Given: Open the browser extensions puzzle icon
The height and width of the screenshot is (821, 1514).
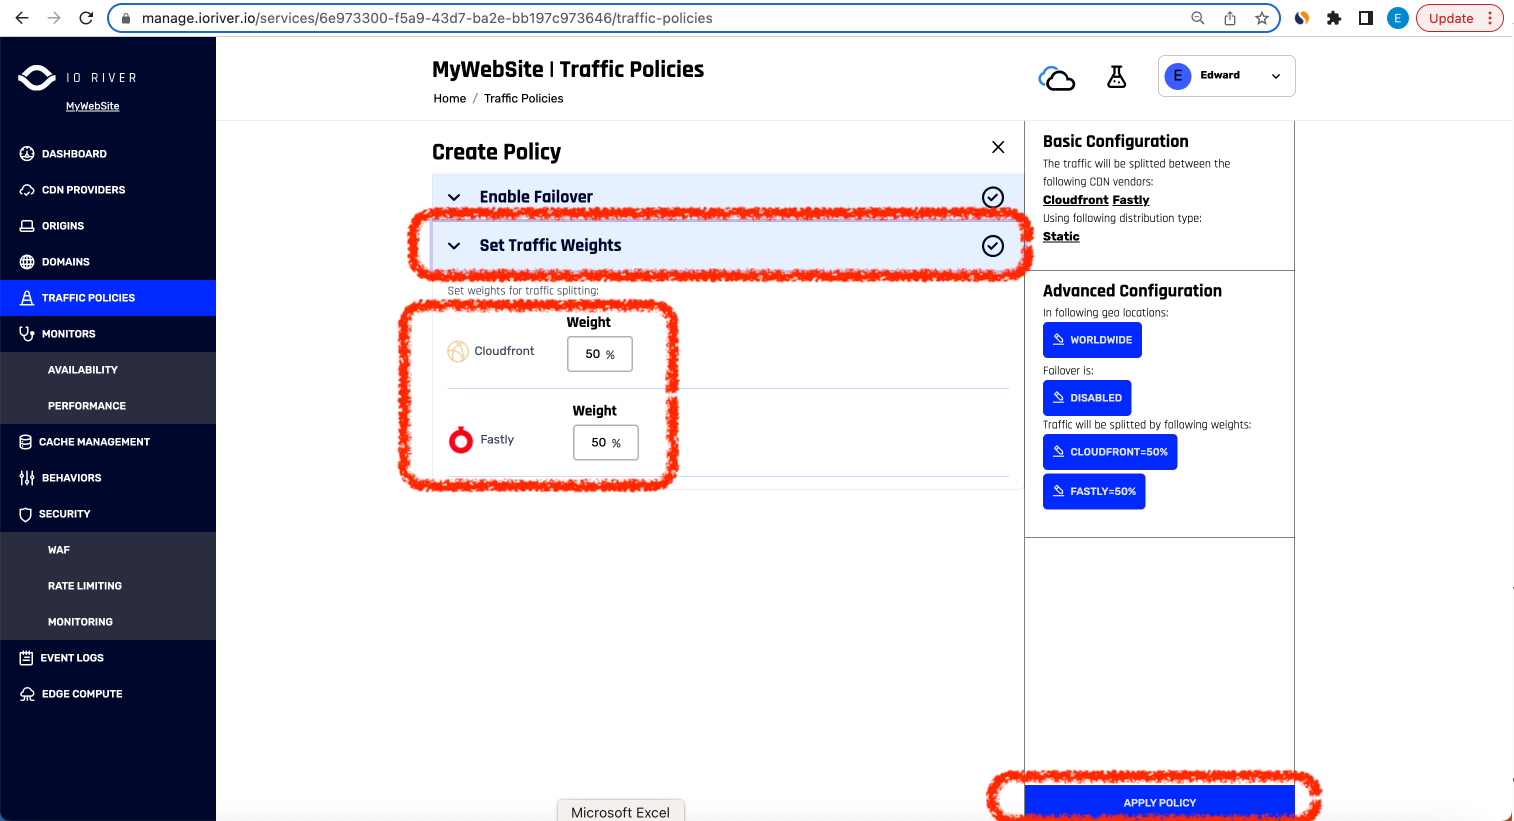Looking at the screenshot, I should (1334, 18).
